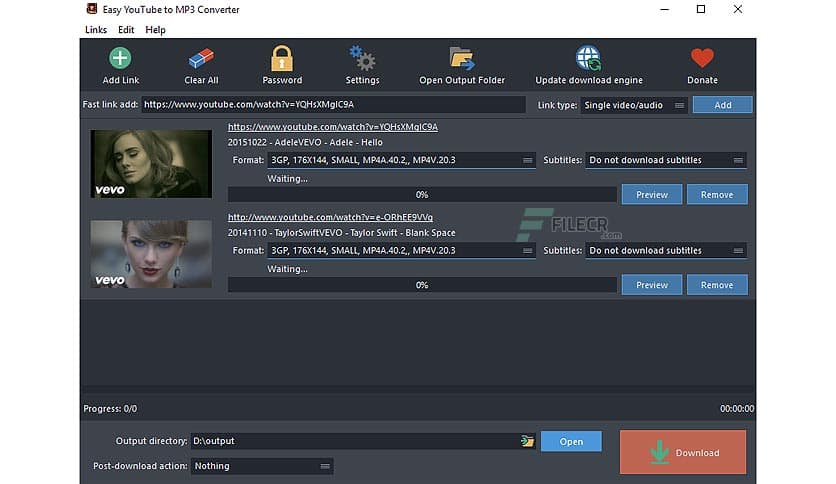
Task: Click the Open button for output directory
Action: pos(571,441)
